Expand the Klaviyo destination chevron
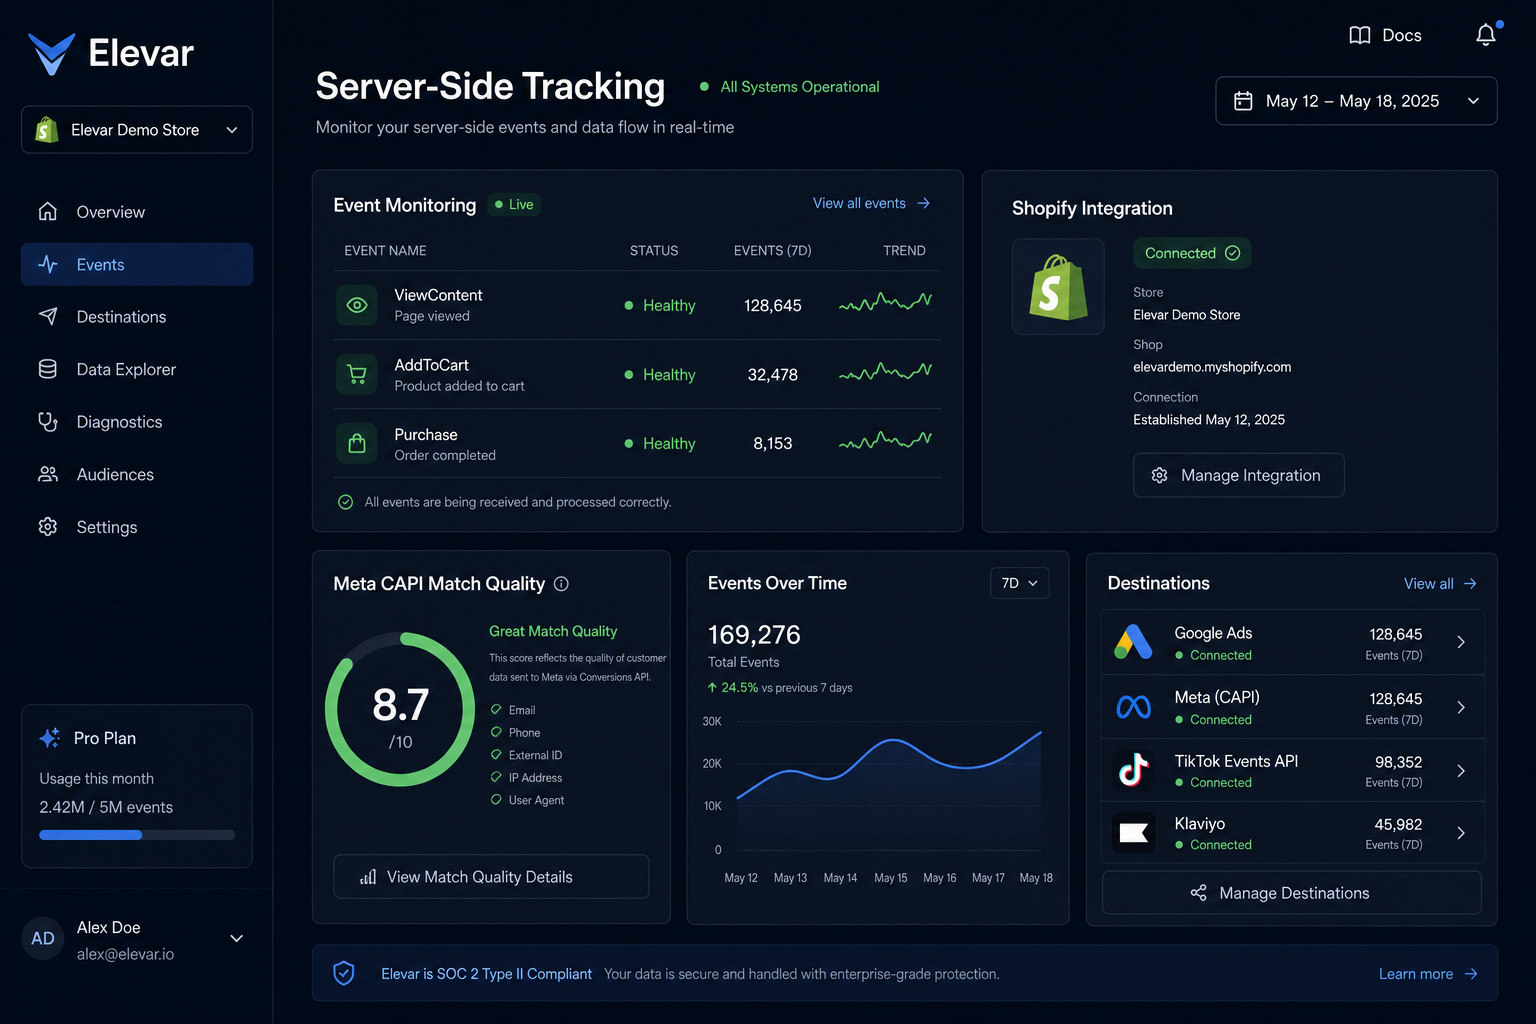The width and height of the screenshot is (1536, 1024). [1461, 833]
